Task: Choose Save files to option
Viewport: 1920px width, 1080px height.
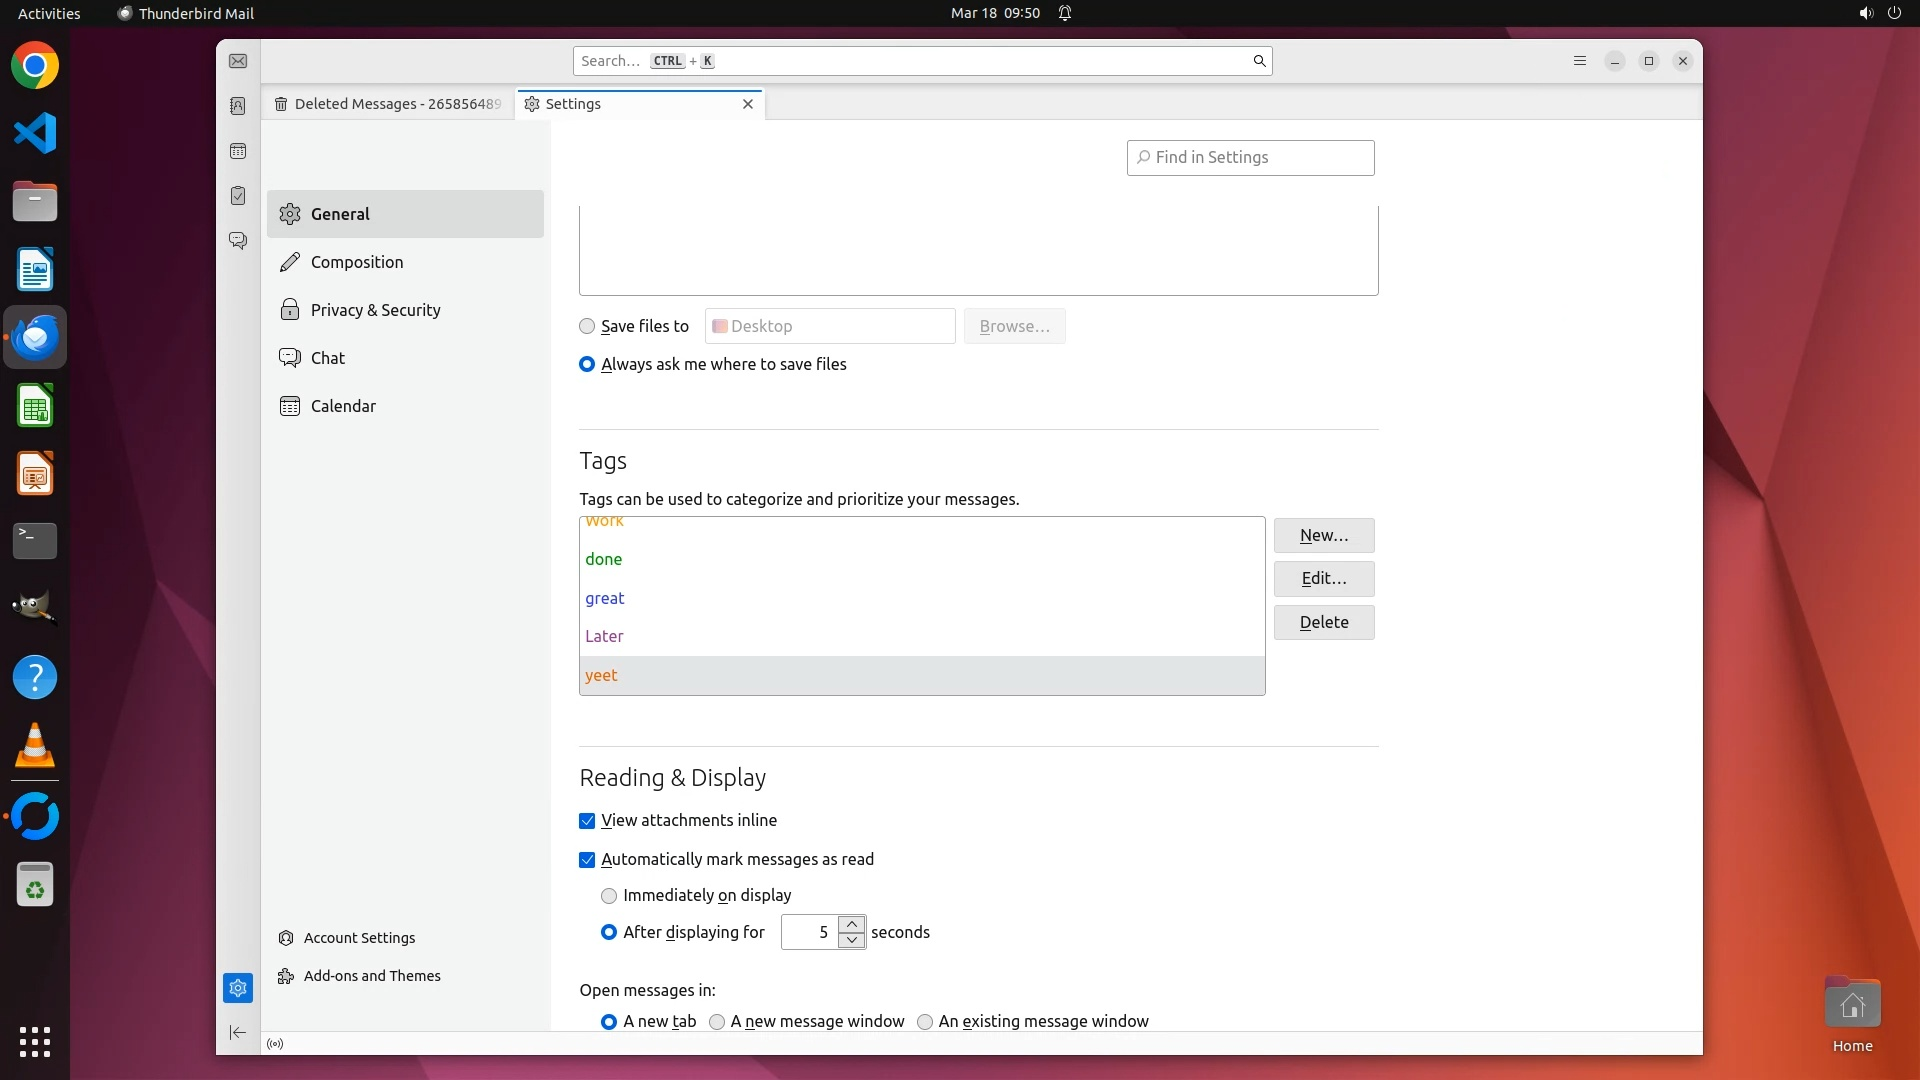Action: point(587,326)
